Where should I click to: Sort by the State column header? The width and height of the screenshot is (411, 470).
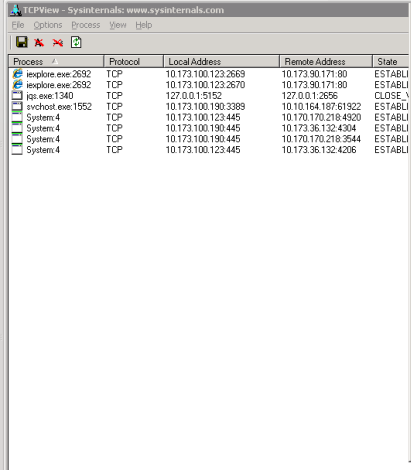tap(391, 61)
